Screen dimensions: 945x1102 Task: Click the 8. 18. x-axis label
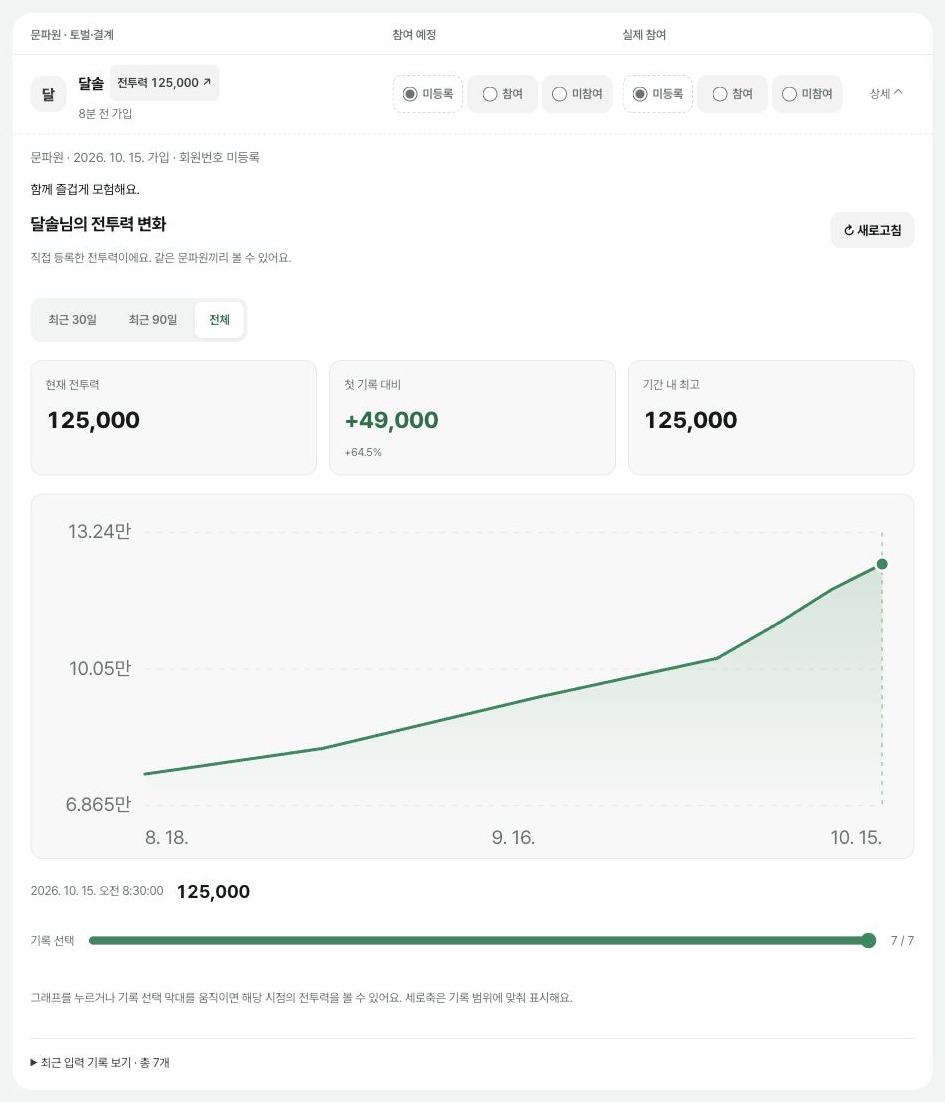167,838
